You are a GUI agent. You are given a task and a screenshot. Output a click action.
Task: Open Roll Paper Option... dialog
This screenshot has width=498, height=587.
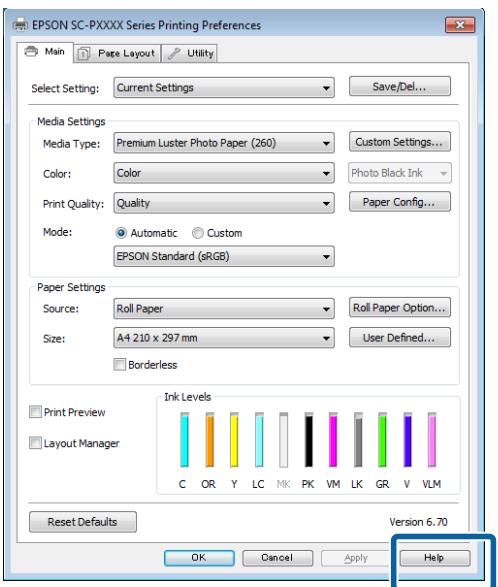(400, 308)
